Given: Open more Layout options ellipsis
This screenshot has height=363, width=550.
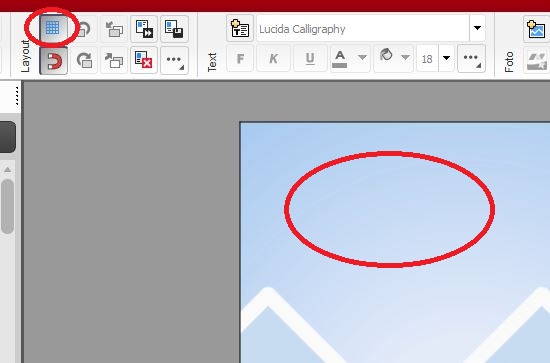Looking at the screenshot, I should tap(174, 60).
